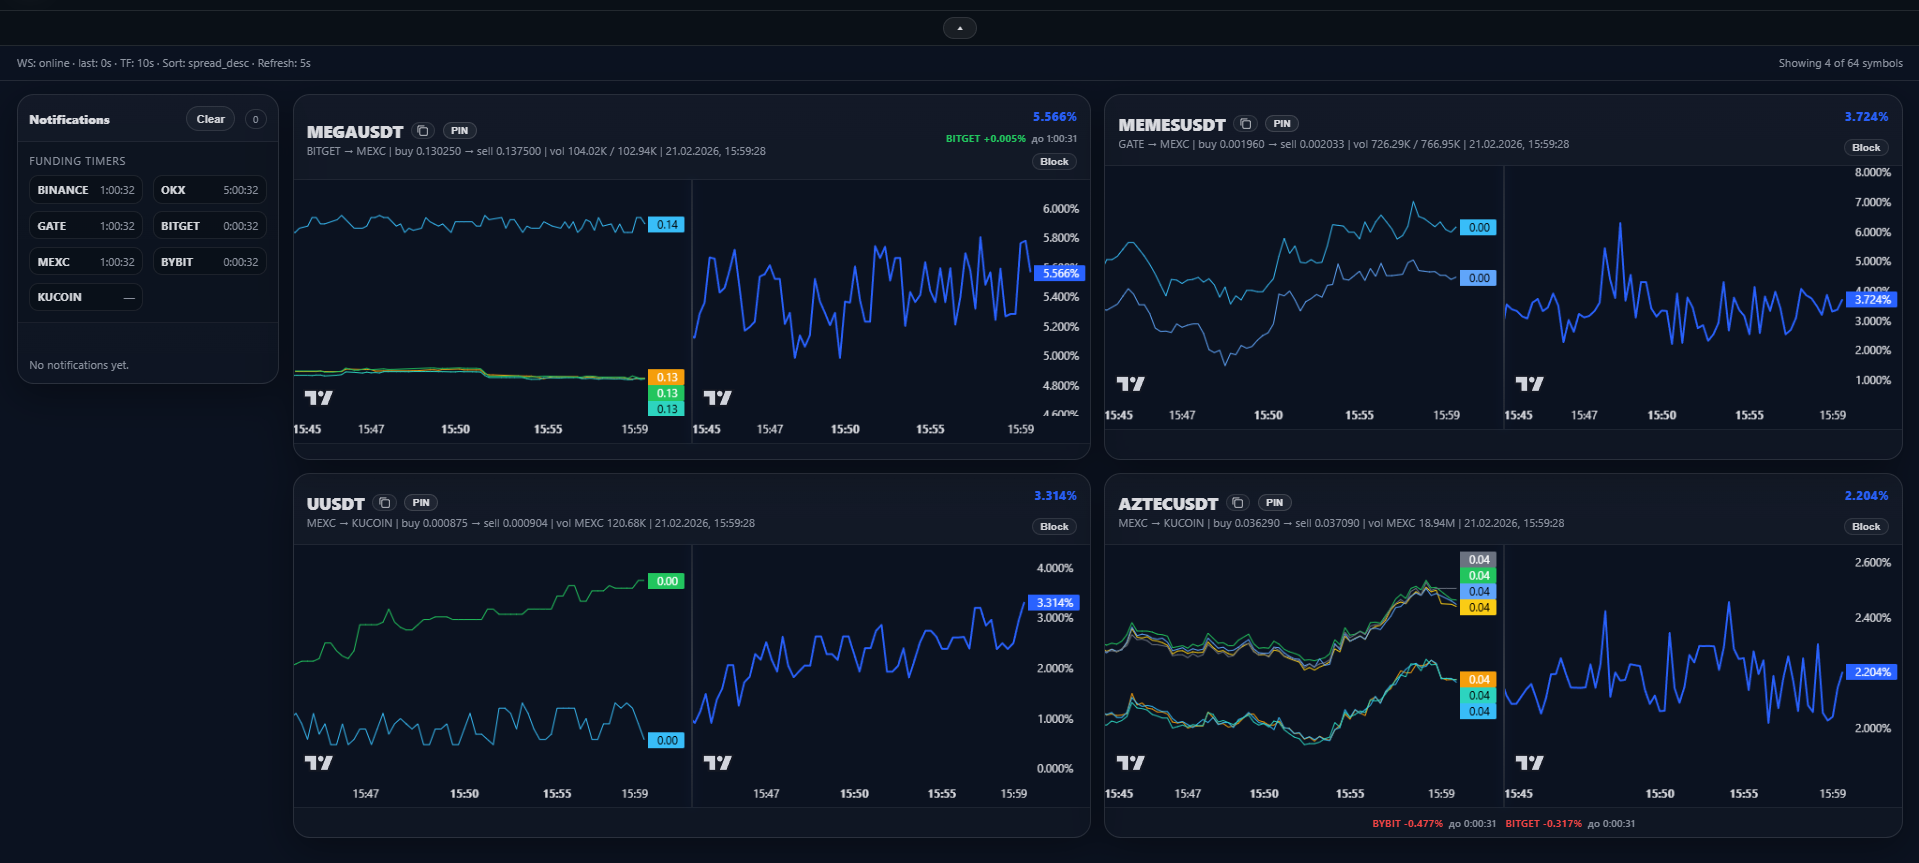Clear all notifications
This screenshot has width=1919, height=863.
(x=210, y=119)
